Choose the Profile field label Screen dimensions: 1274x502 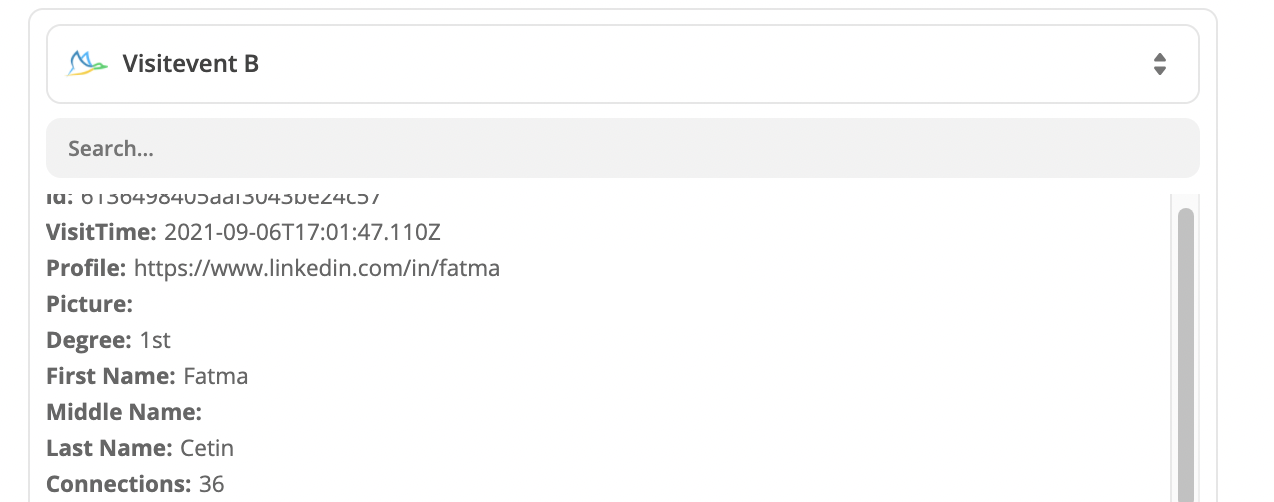(x=86, y=268)
